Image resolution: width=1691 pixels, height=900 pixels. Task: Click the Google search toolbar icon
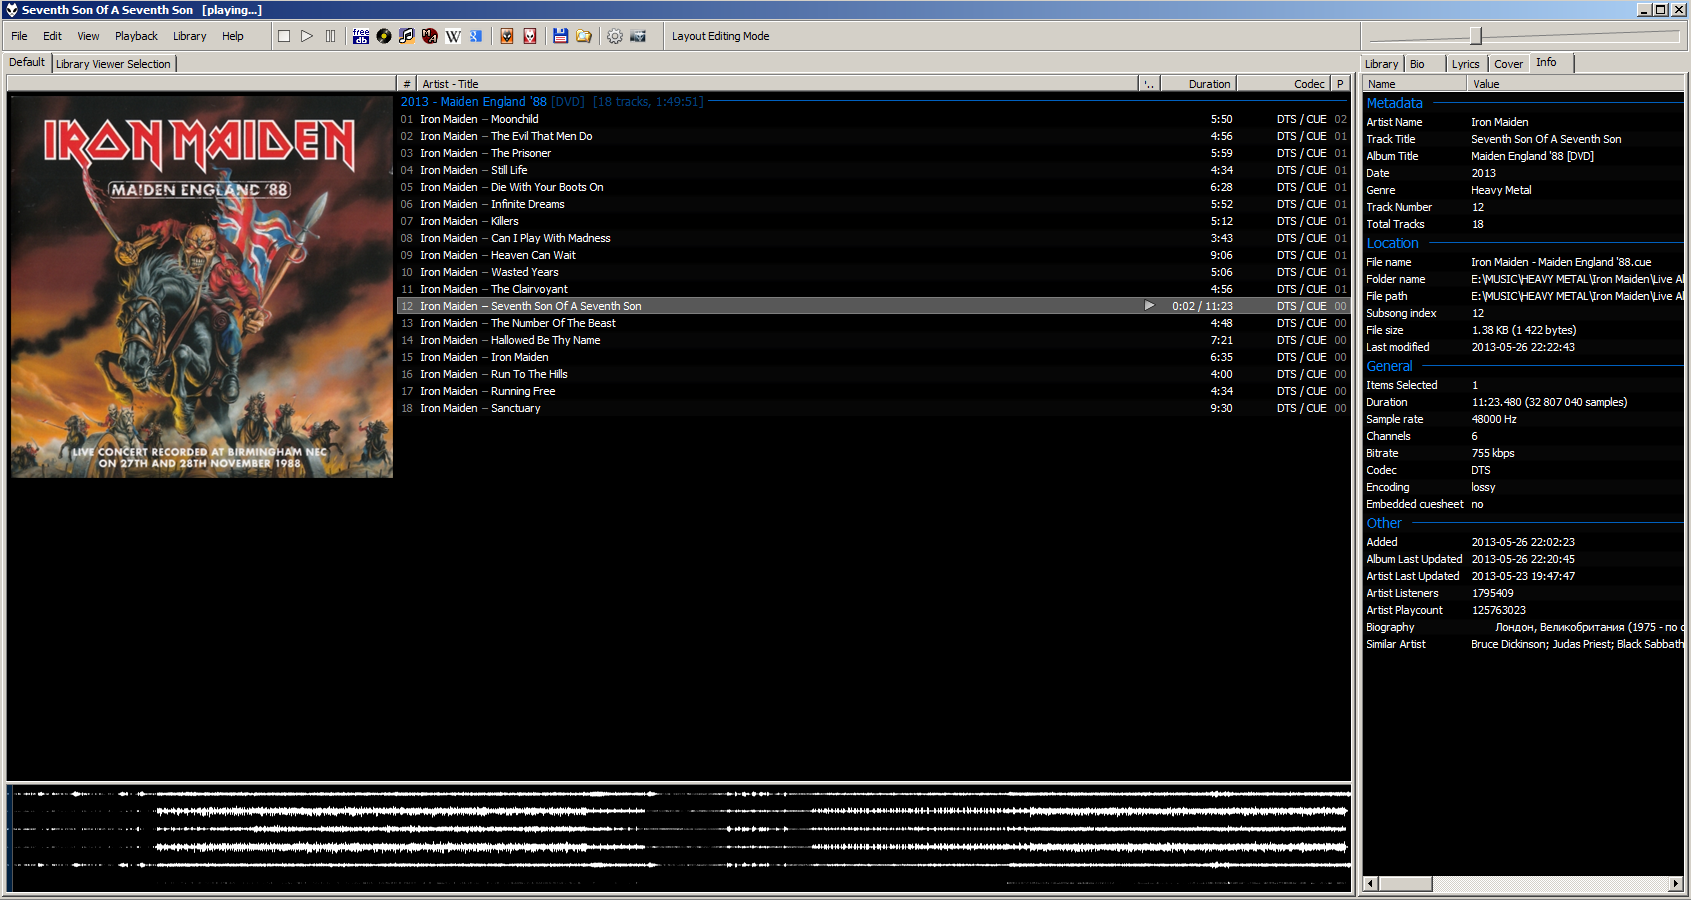(x=476, y=36)
